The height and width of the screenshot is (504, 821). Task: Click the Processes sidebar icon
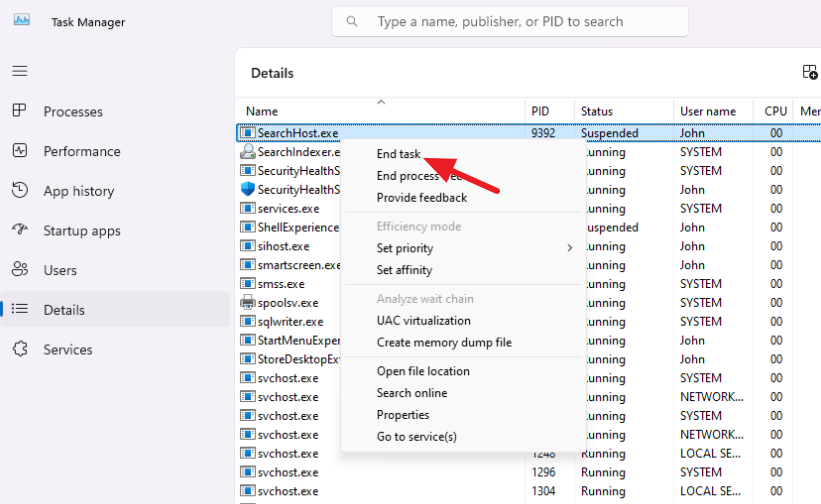point(19,110)
